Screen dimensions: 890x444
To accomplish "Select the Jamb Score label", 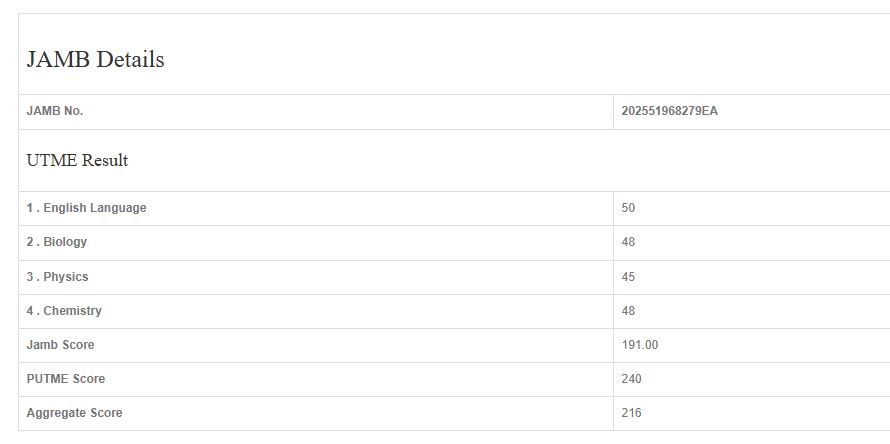I will tap(60, 345).
